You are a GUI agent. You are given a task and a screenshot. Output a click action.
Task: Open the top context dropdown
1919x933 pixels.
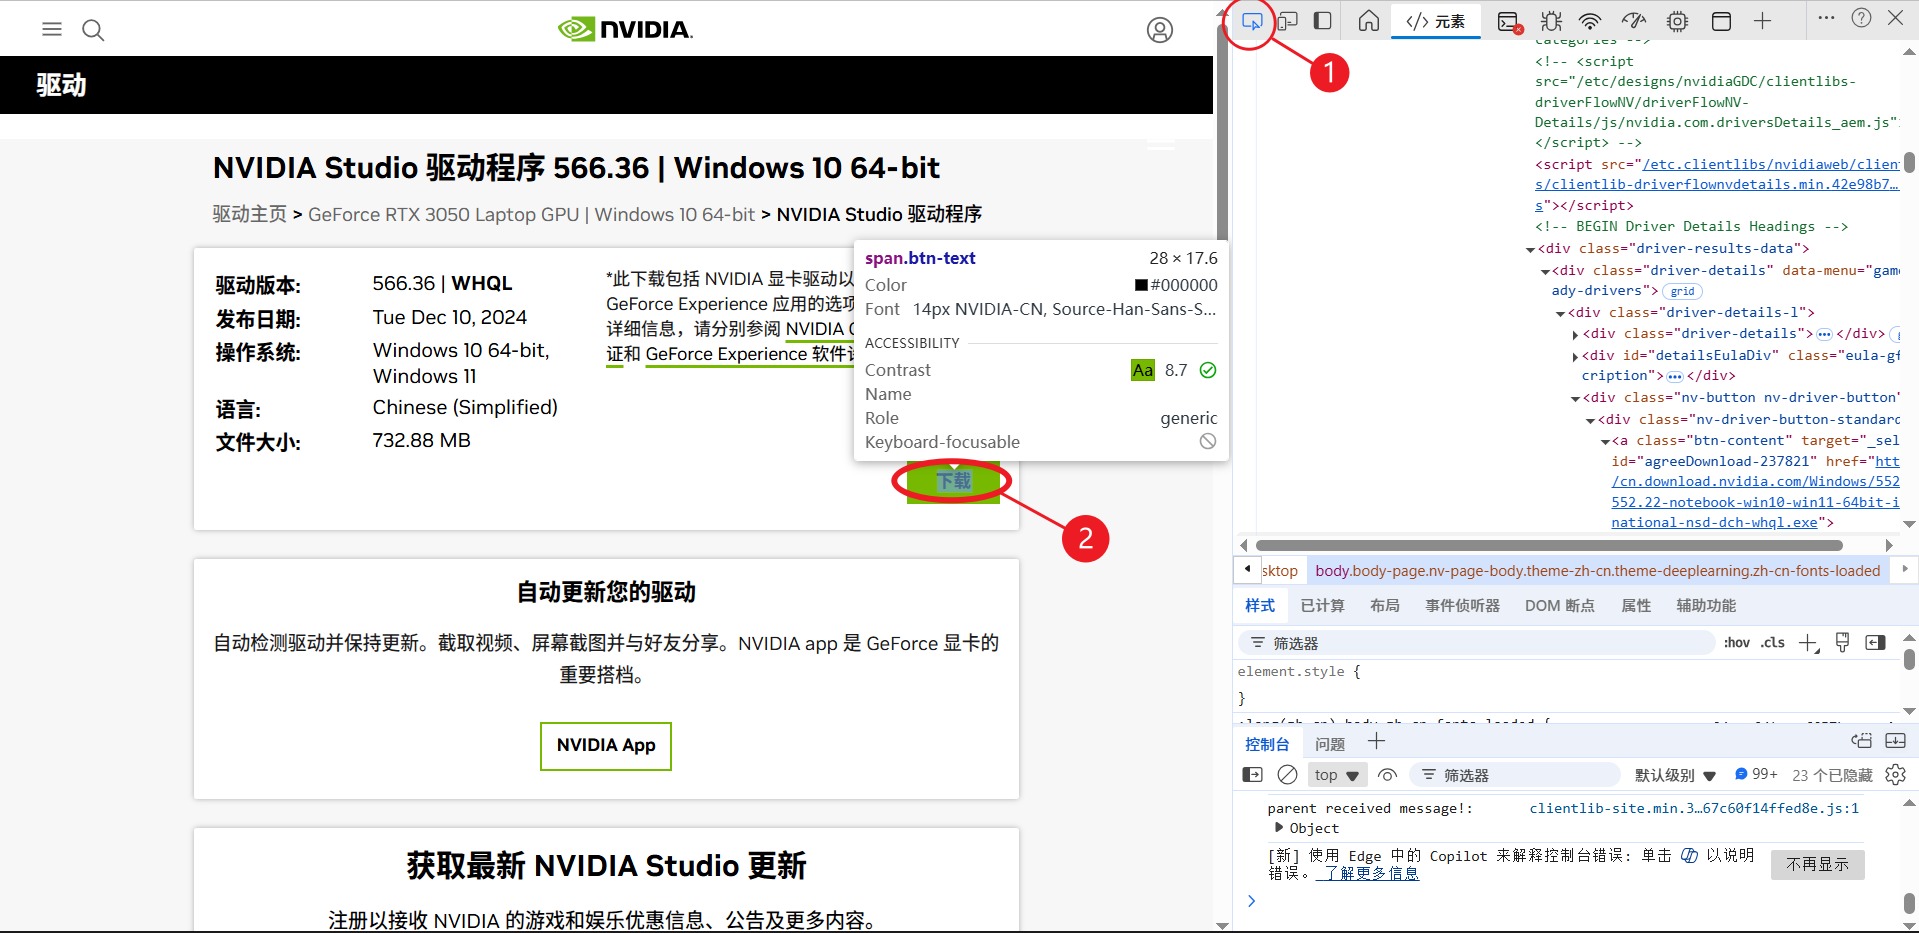[1337, 775]
